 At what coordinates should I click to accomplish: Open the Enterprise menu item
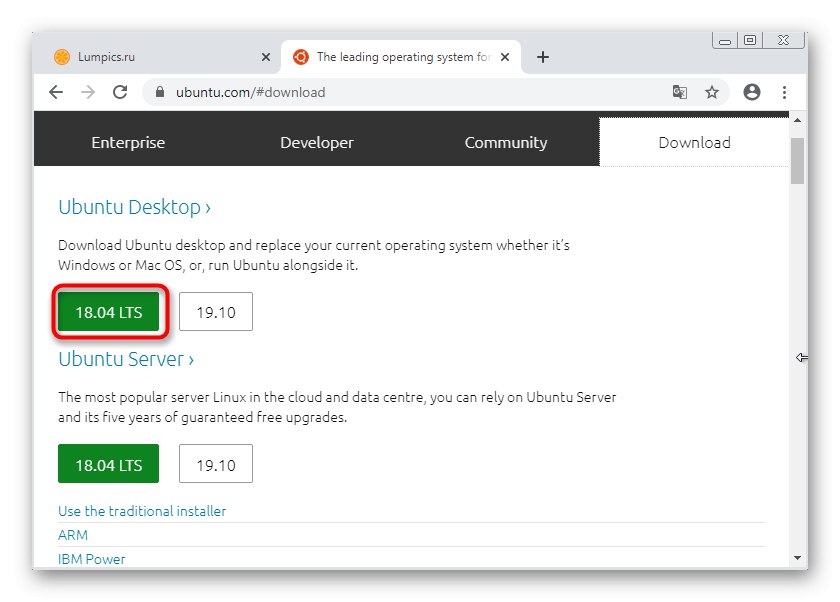[x=128, y=142]
